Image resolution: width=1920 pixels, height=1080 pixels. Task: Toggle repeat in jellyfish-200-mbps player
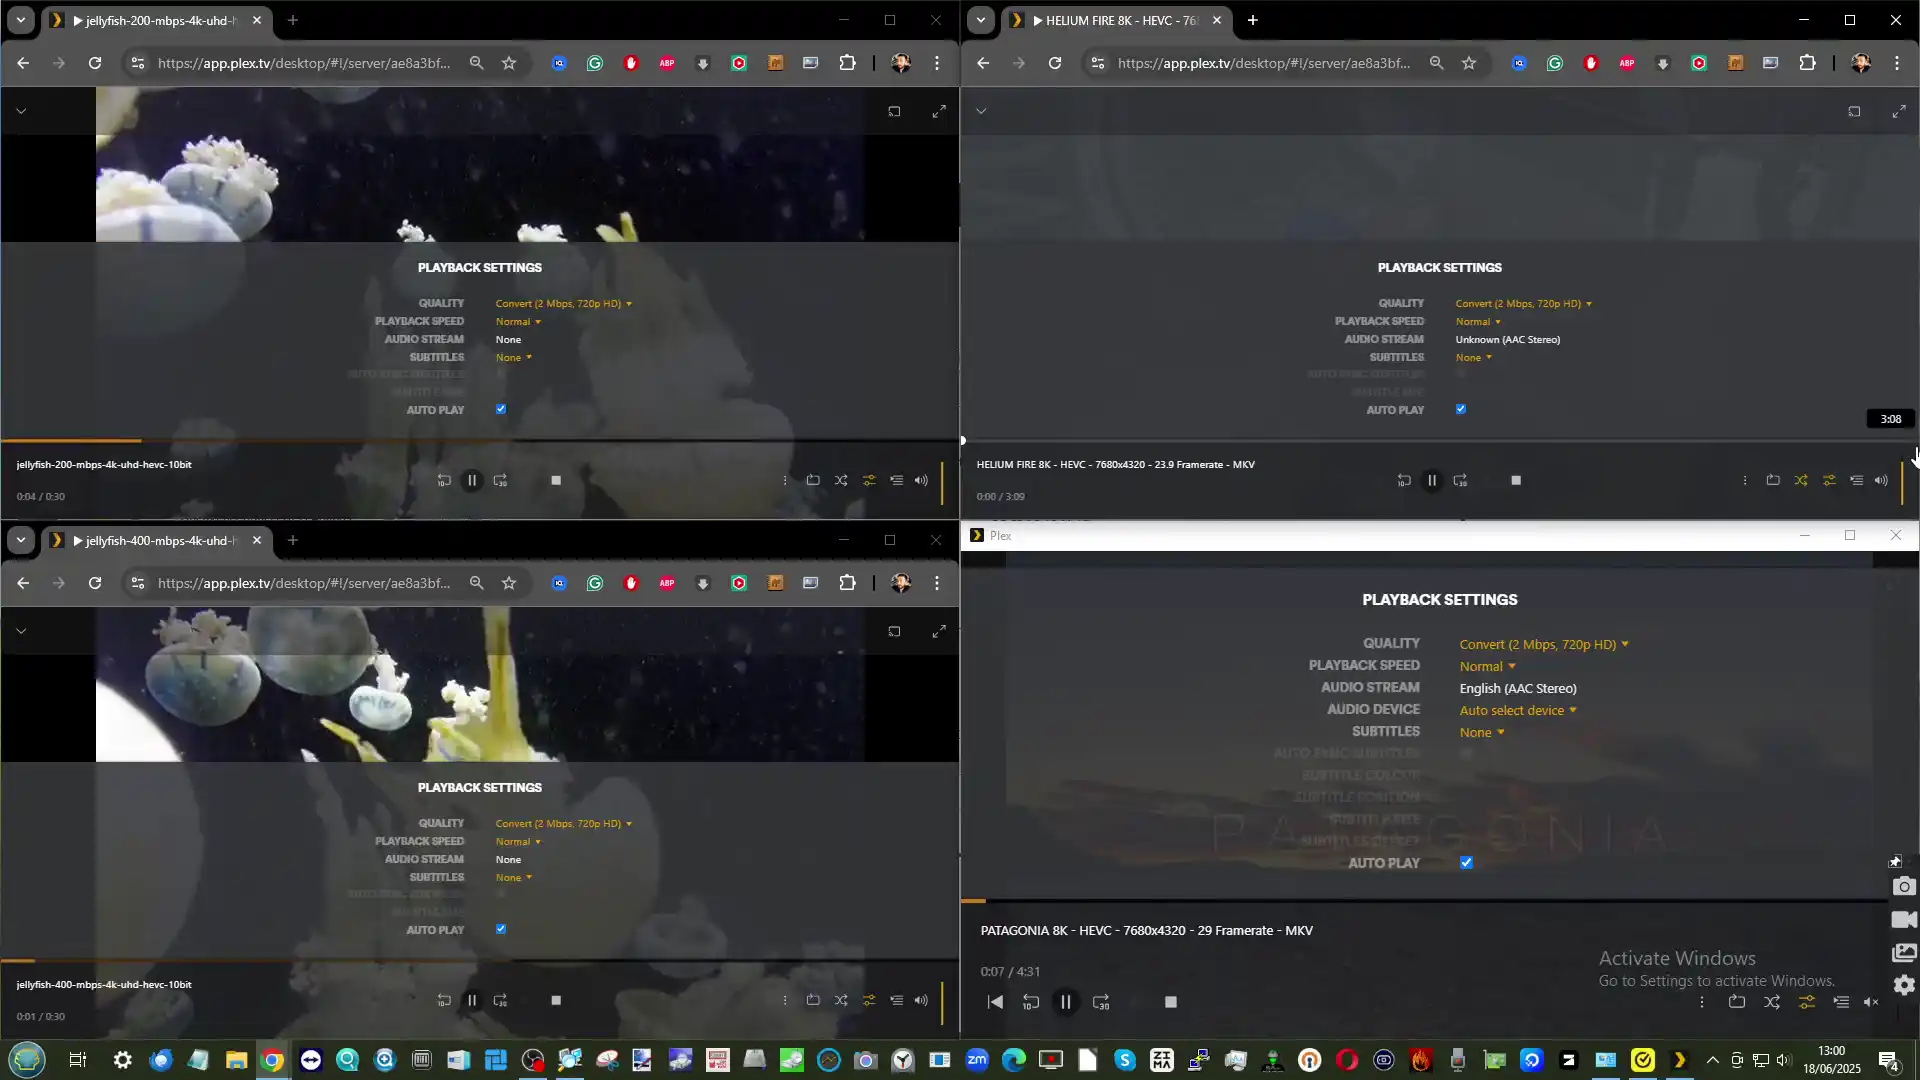coord(813,480)
